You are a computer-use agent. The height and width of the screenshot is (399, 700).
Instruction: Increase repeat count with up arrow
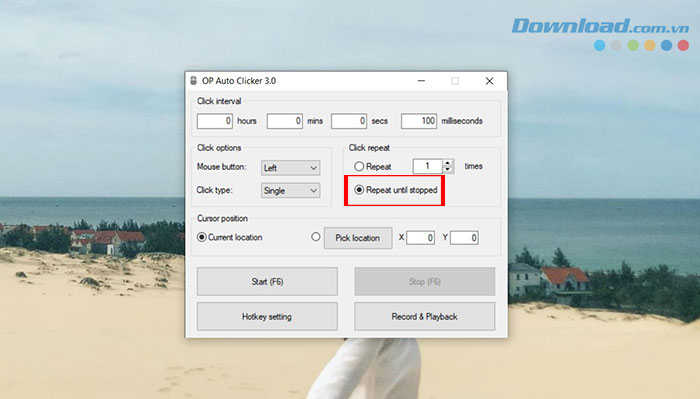tap(448, 163)
